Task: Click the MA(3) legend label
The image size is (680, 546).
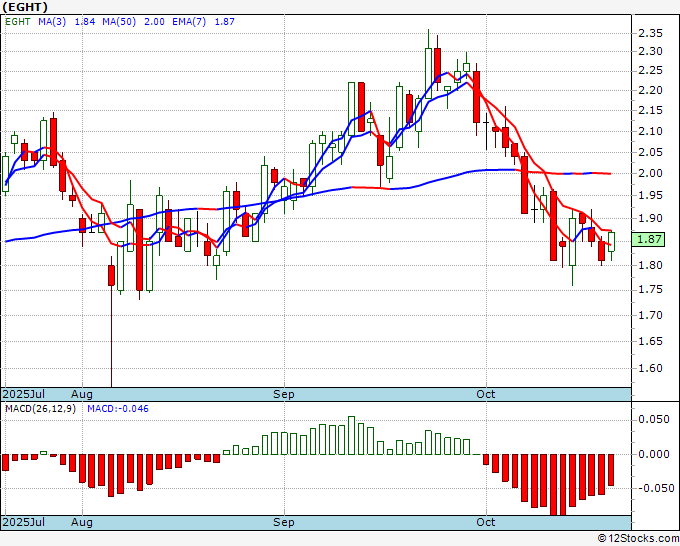Action: coord(52,22)
